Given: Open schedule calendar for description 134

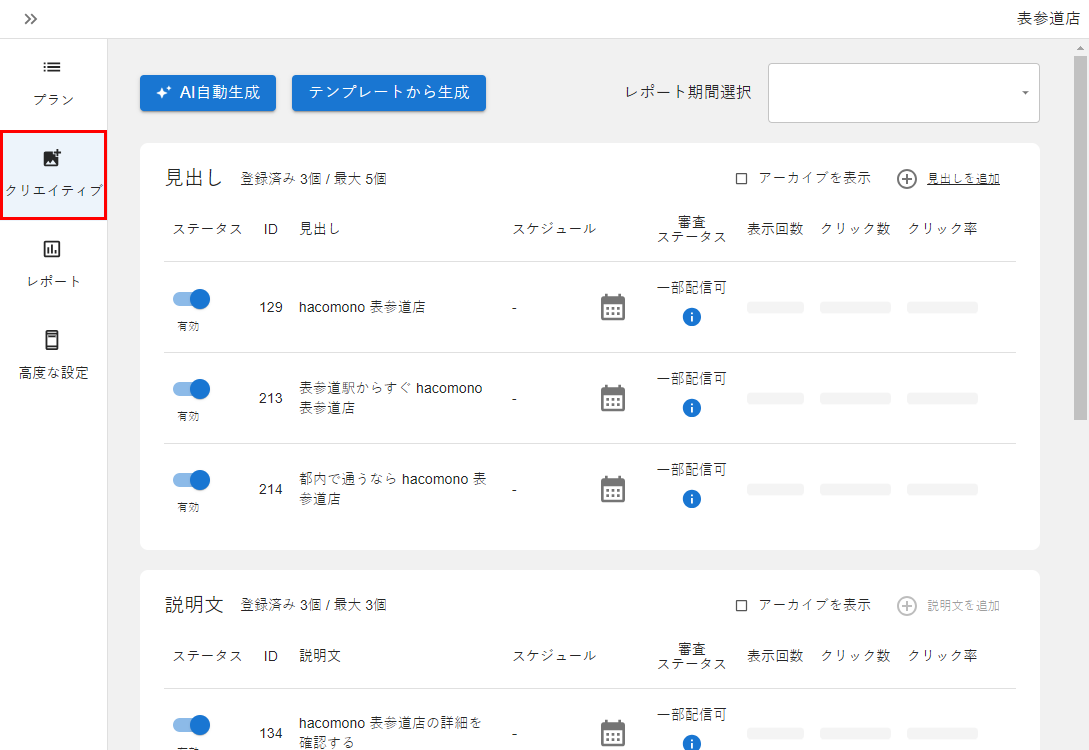Looking at the screenshot, I should click(612, 733).
